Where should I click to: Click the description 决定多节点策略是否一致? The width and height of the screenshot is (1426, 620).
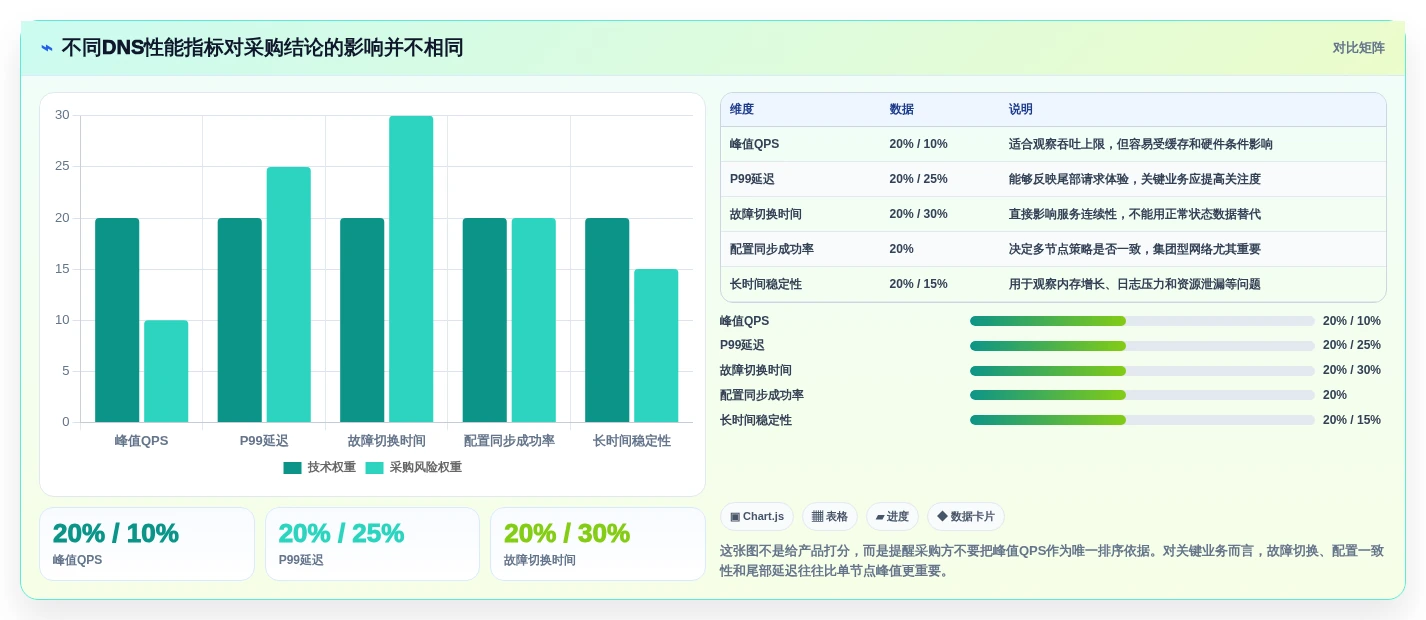click(x=1134, y=249)
